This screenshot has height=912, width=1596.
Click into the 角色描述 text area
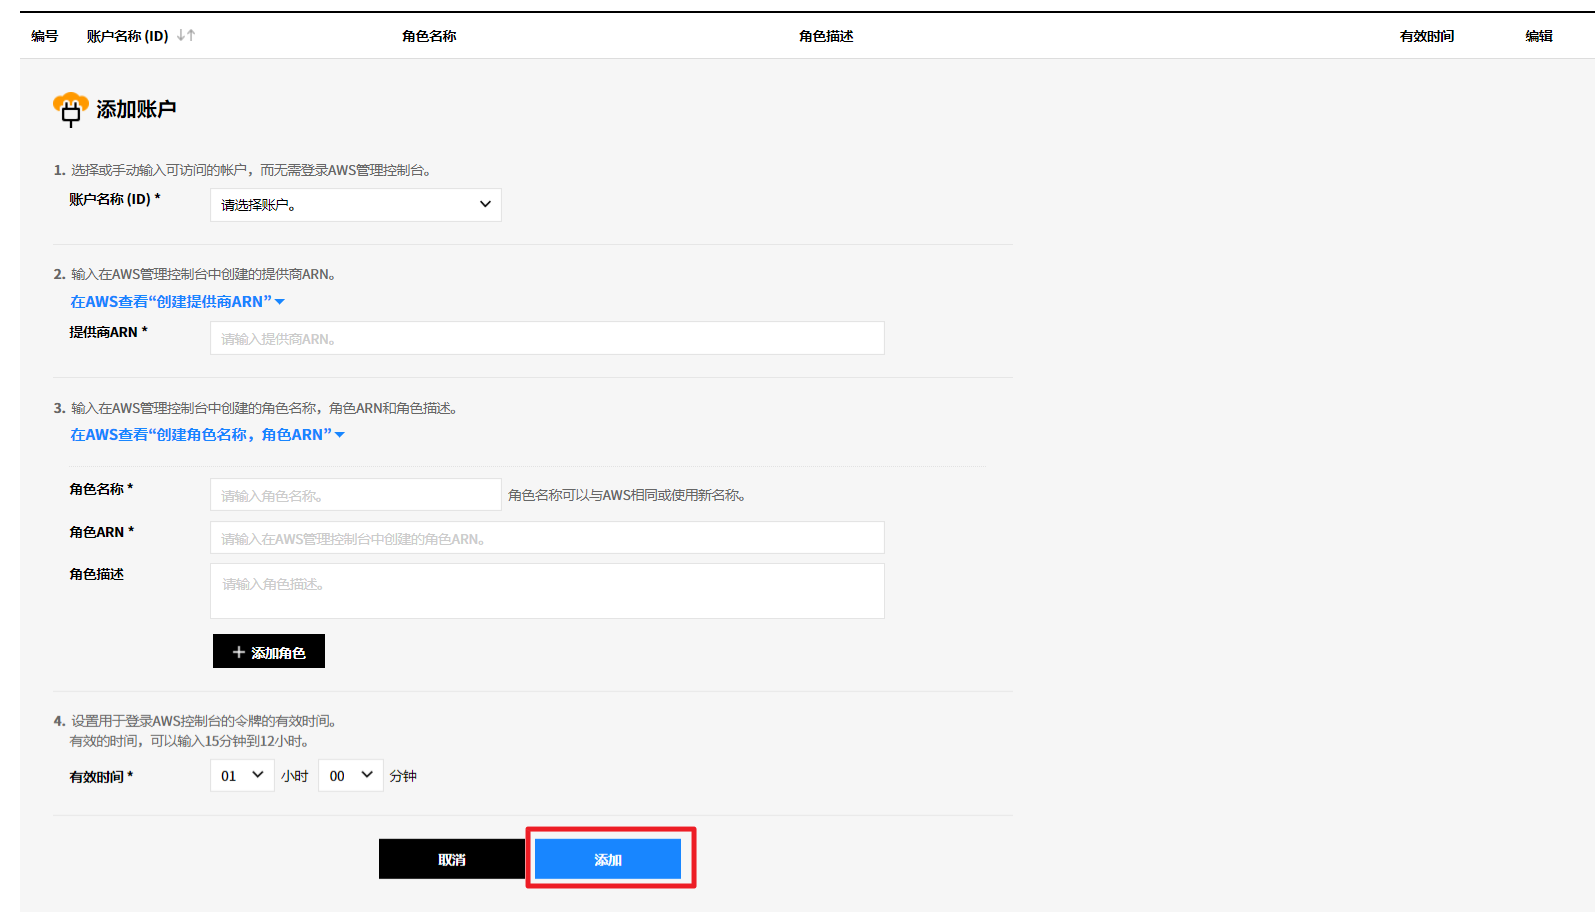click(x=547, y=591)
